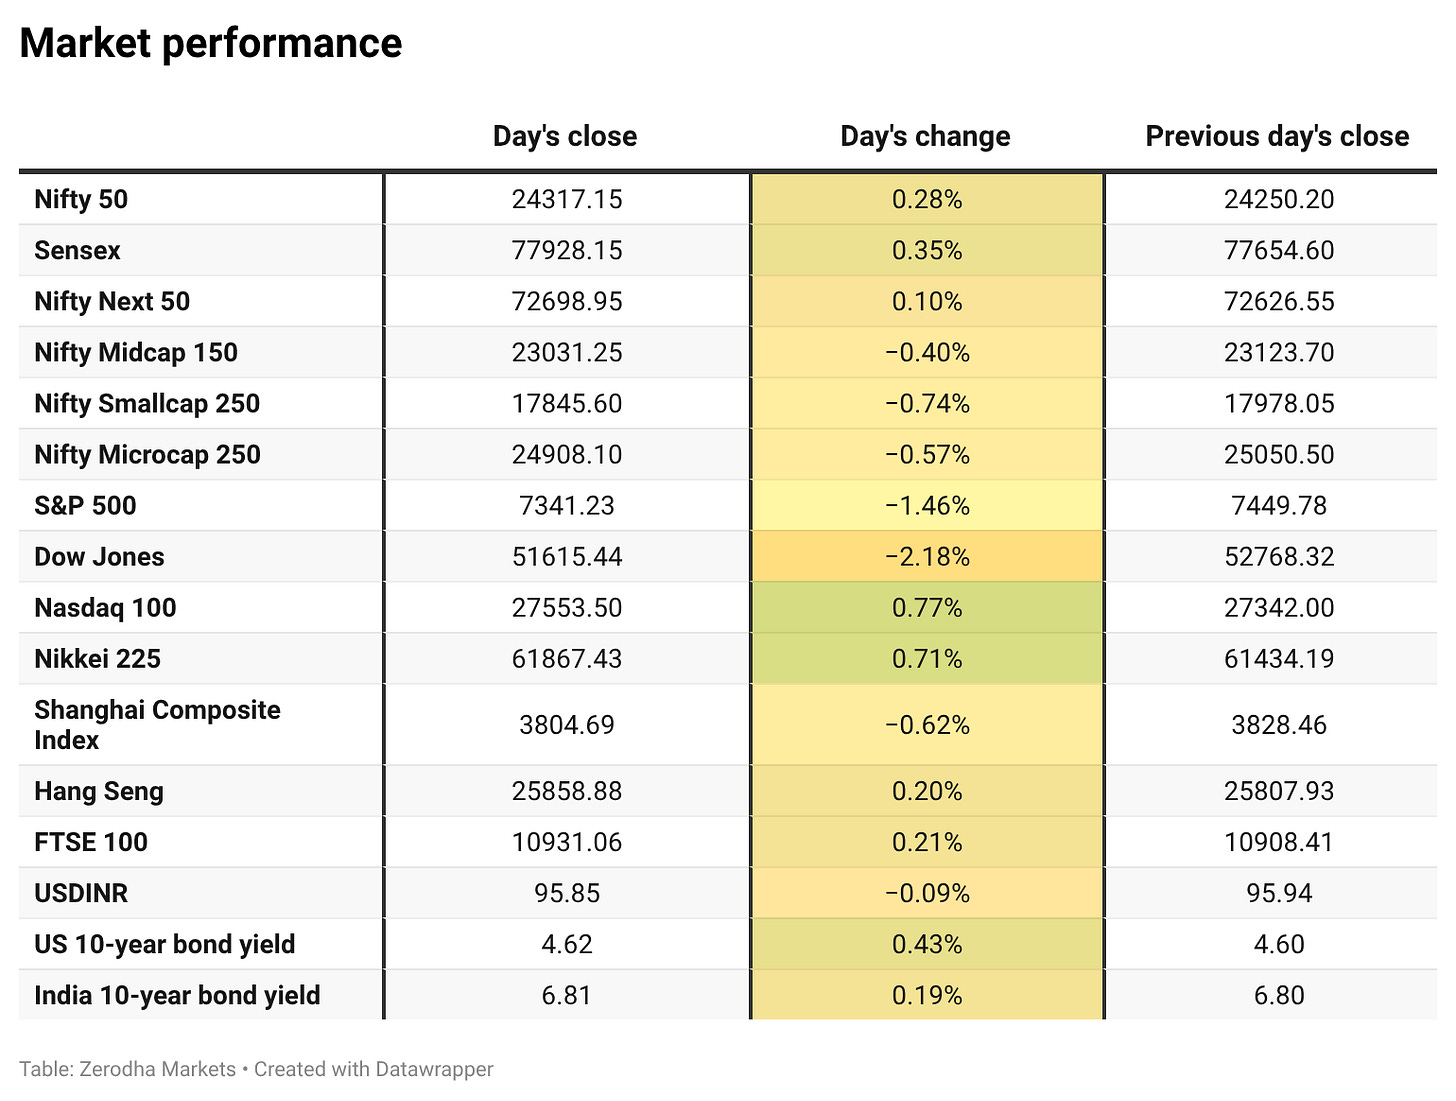Click the Dow Jones -2.18% change cell
This screenshot has width=1456, height=1101.
click(x=927, y=557)
